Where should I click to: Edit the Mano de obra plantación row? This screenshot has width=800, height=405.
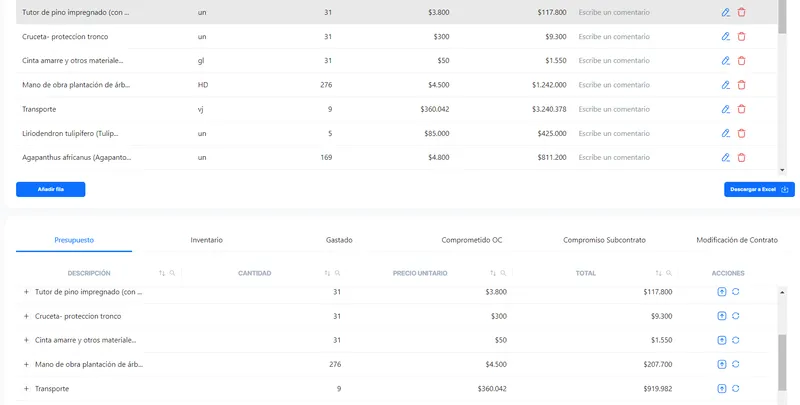click(x=726, y=85)
